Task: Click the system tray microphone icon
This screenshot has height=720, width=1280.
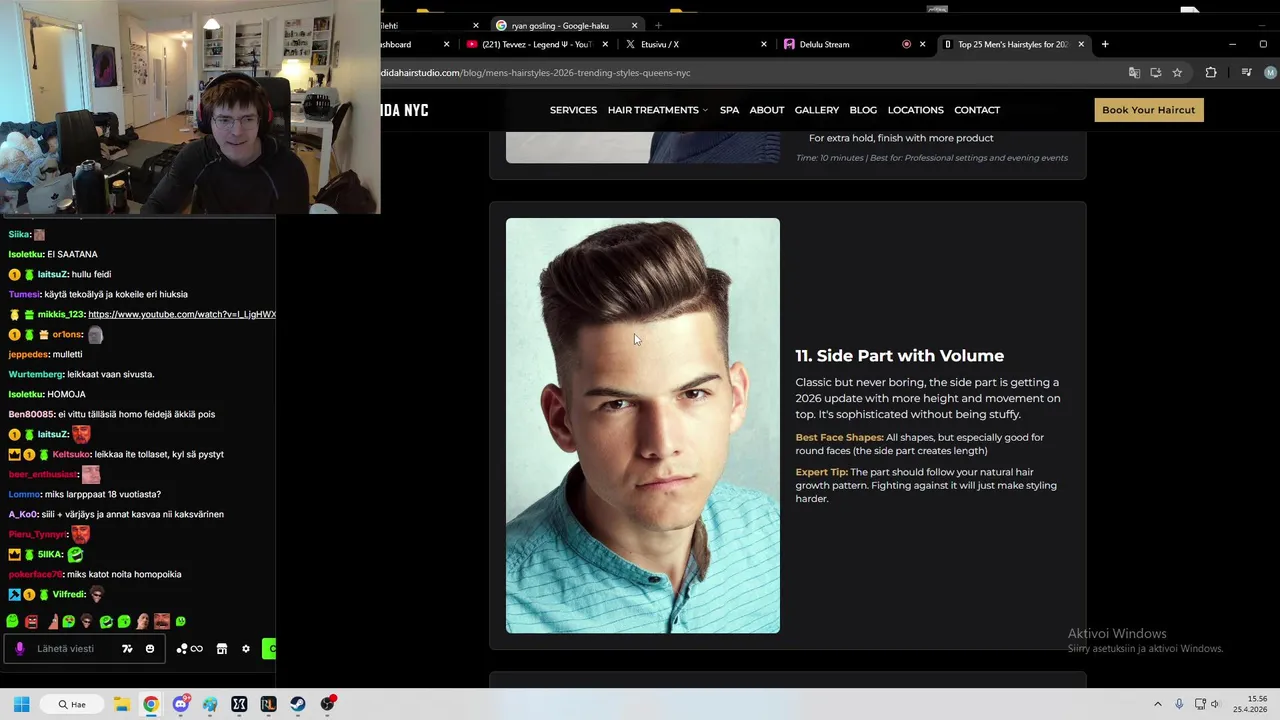Action: [x=1180, y=704]
